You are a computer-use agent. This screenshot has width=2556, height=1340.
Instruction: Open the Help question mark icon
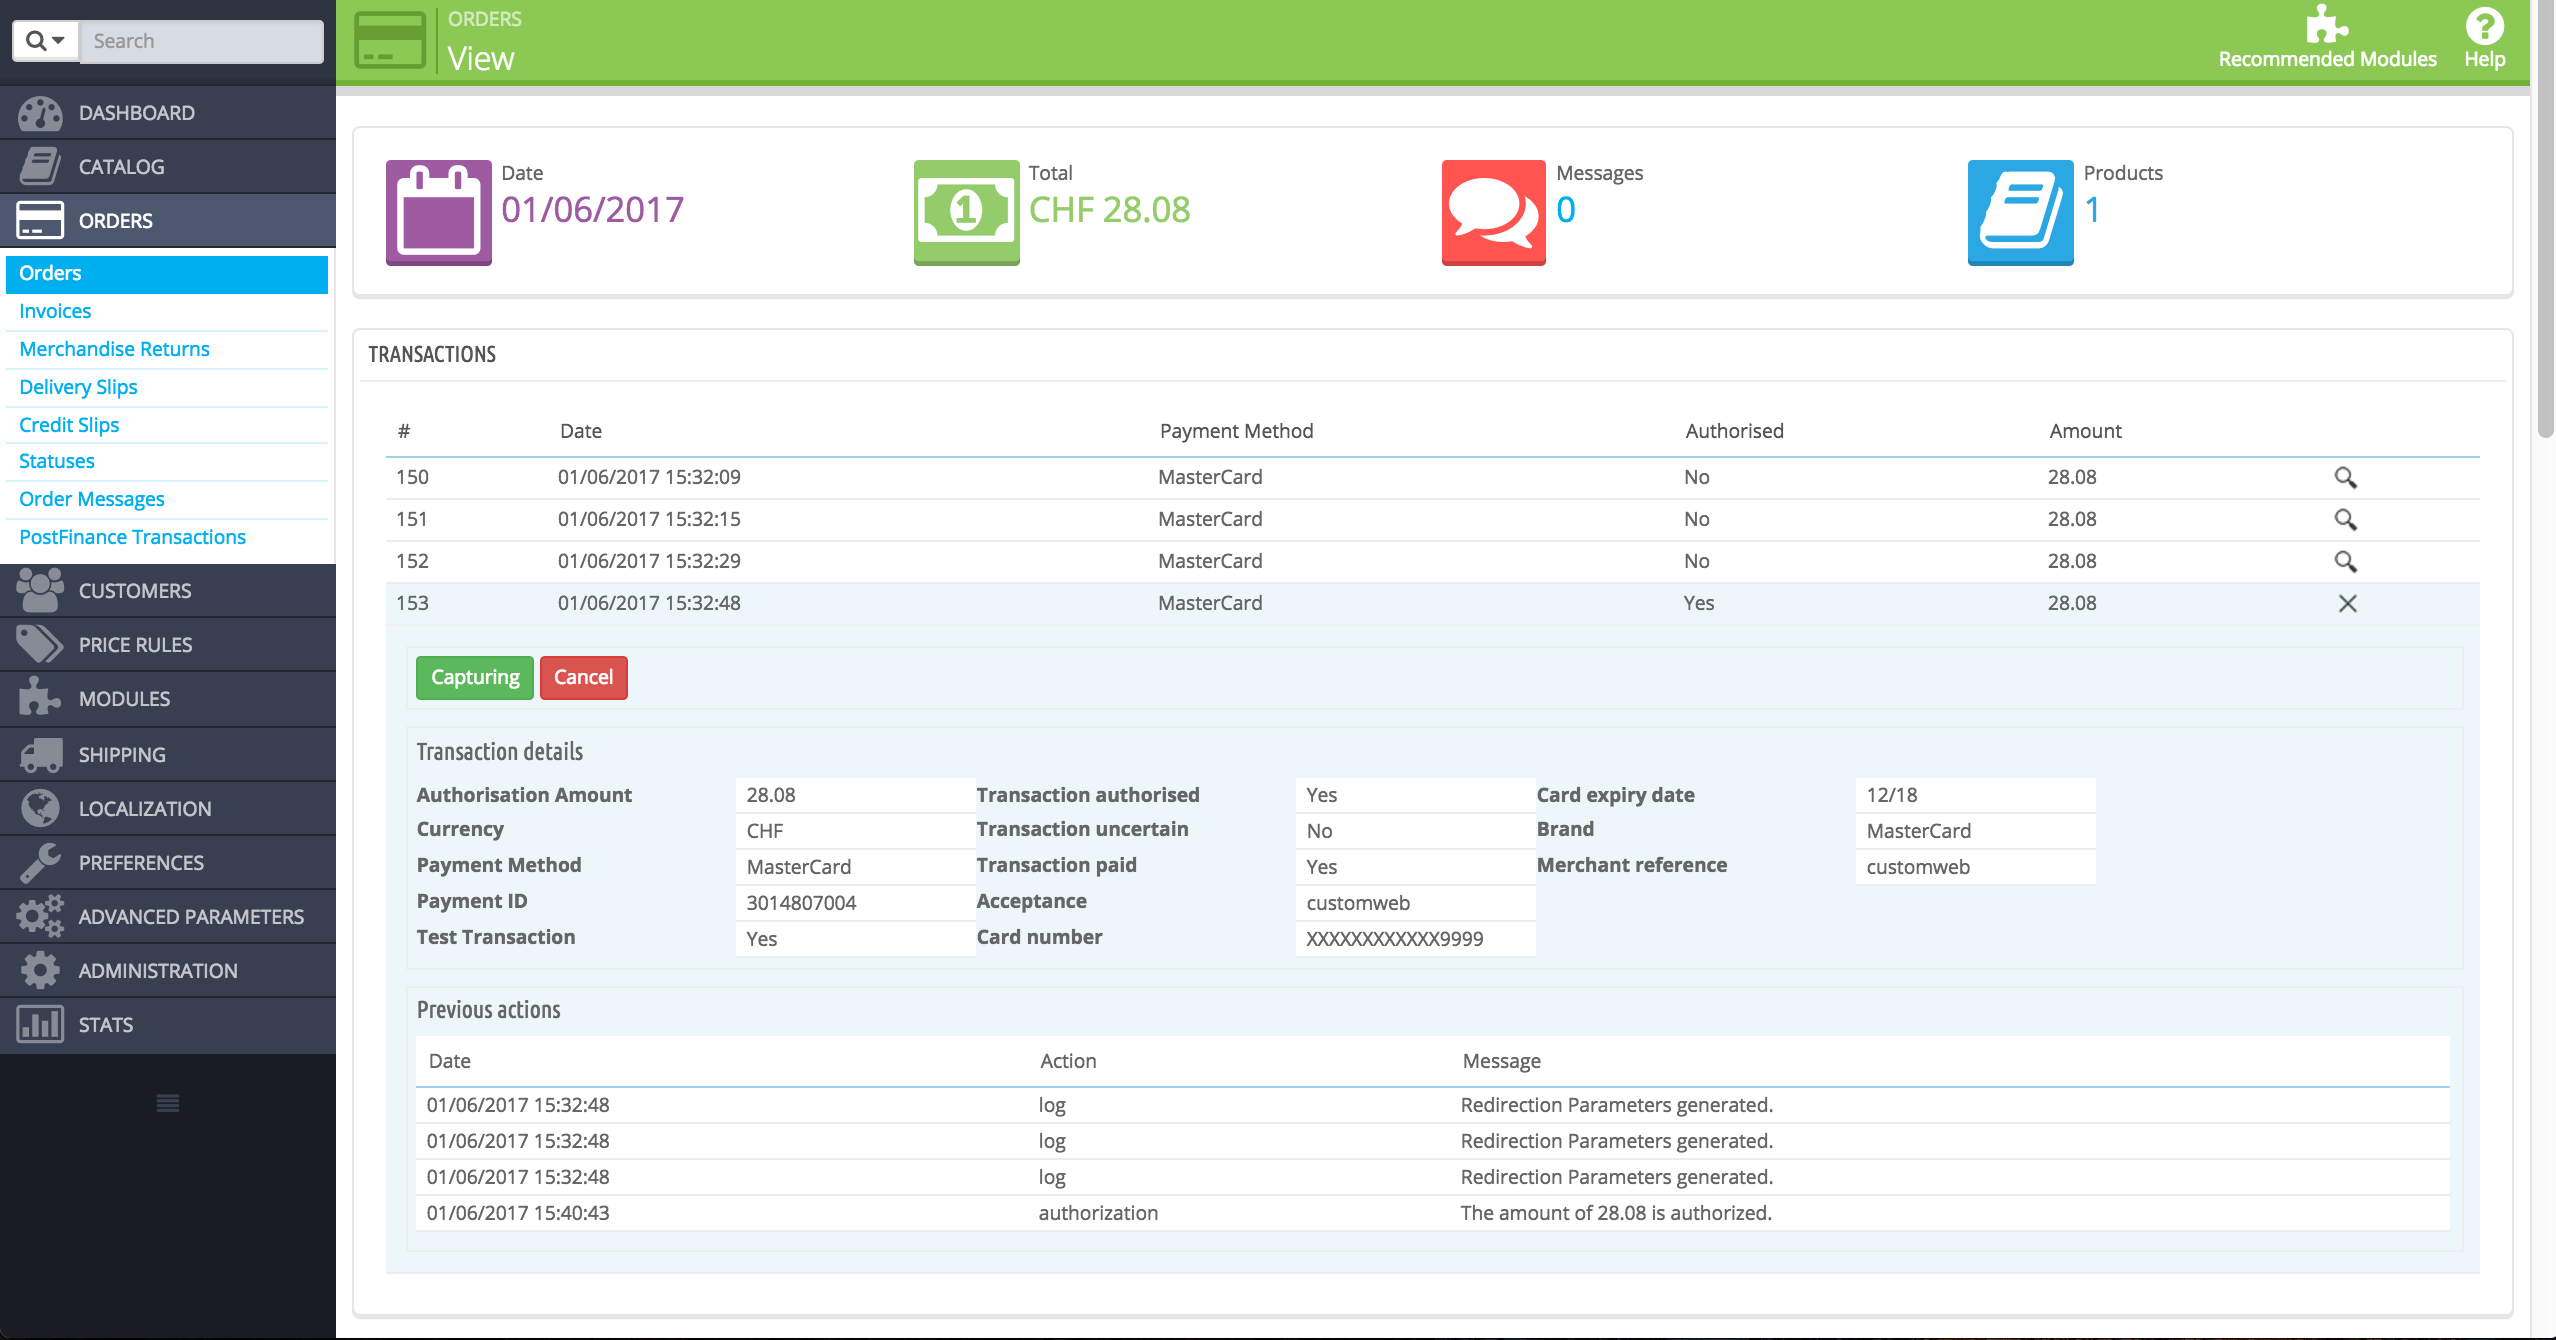pyautogui.click(x=2484, y=26)
